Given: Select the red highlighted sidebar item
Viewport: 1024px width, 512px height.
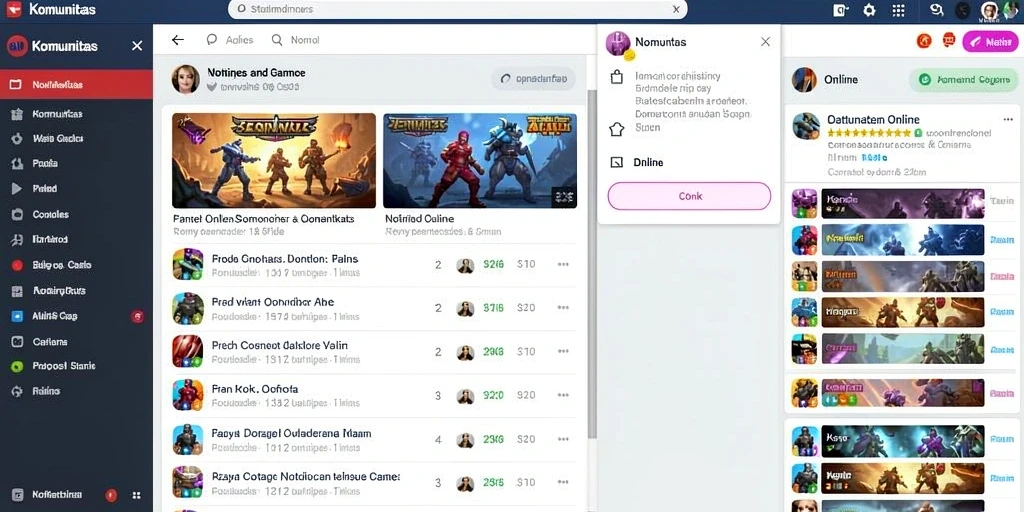Looking at the screenshot, I should [x=76, y=84].
